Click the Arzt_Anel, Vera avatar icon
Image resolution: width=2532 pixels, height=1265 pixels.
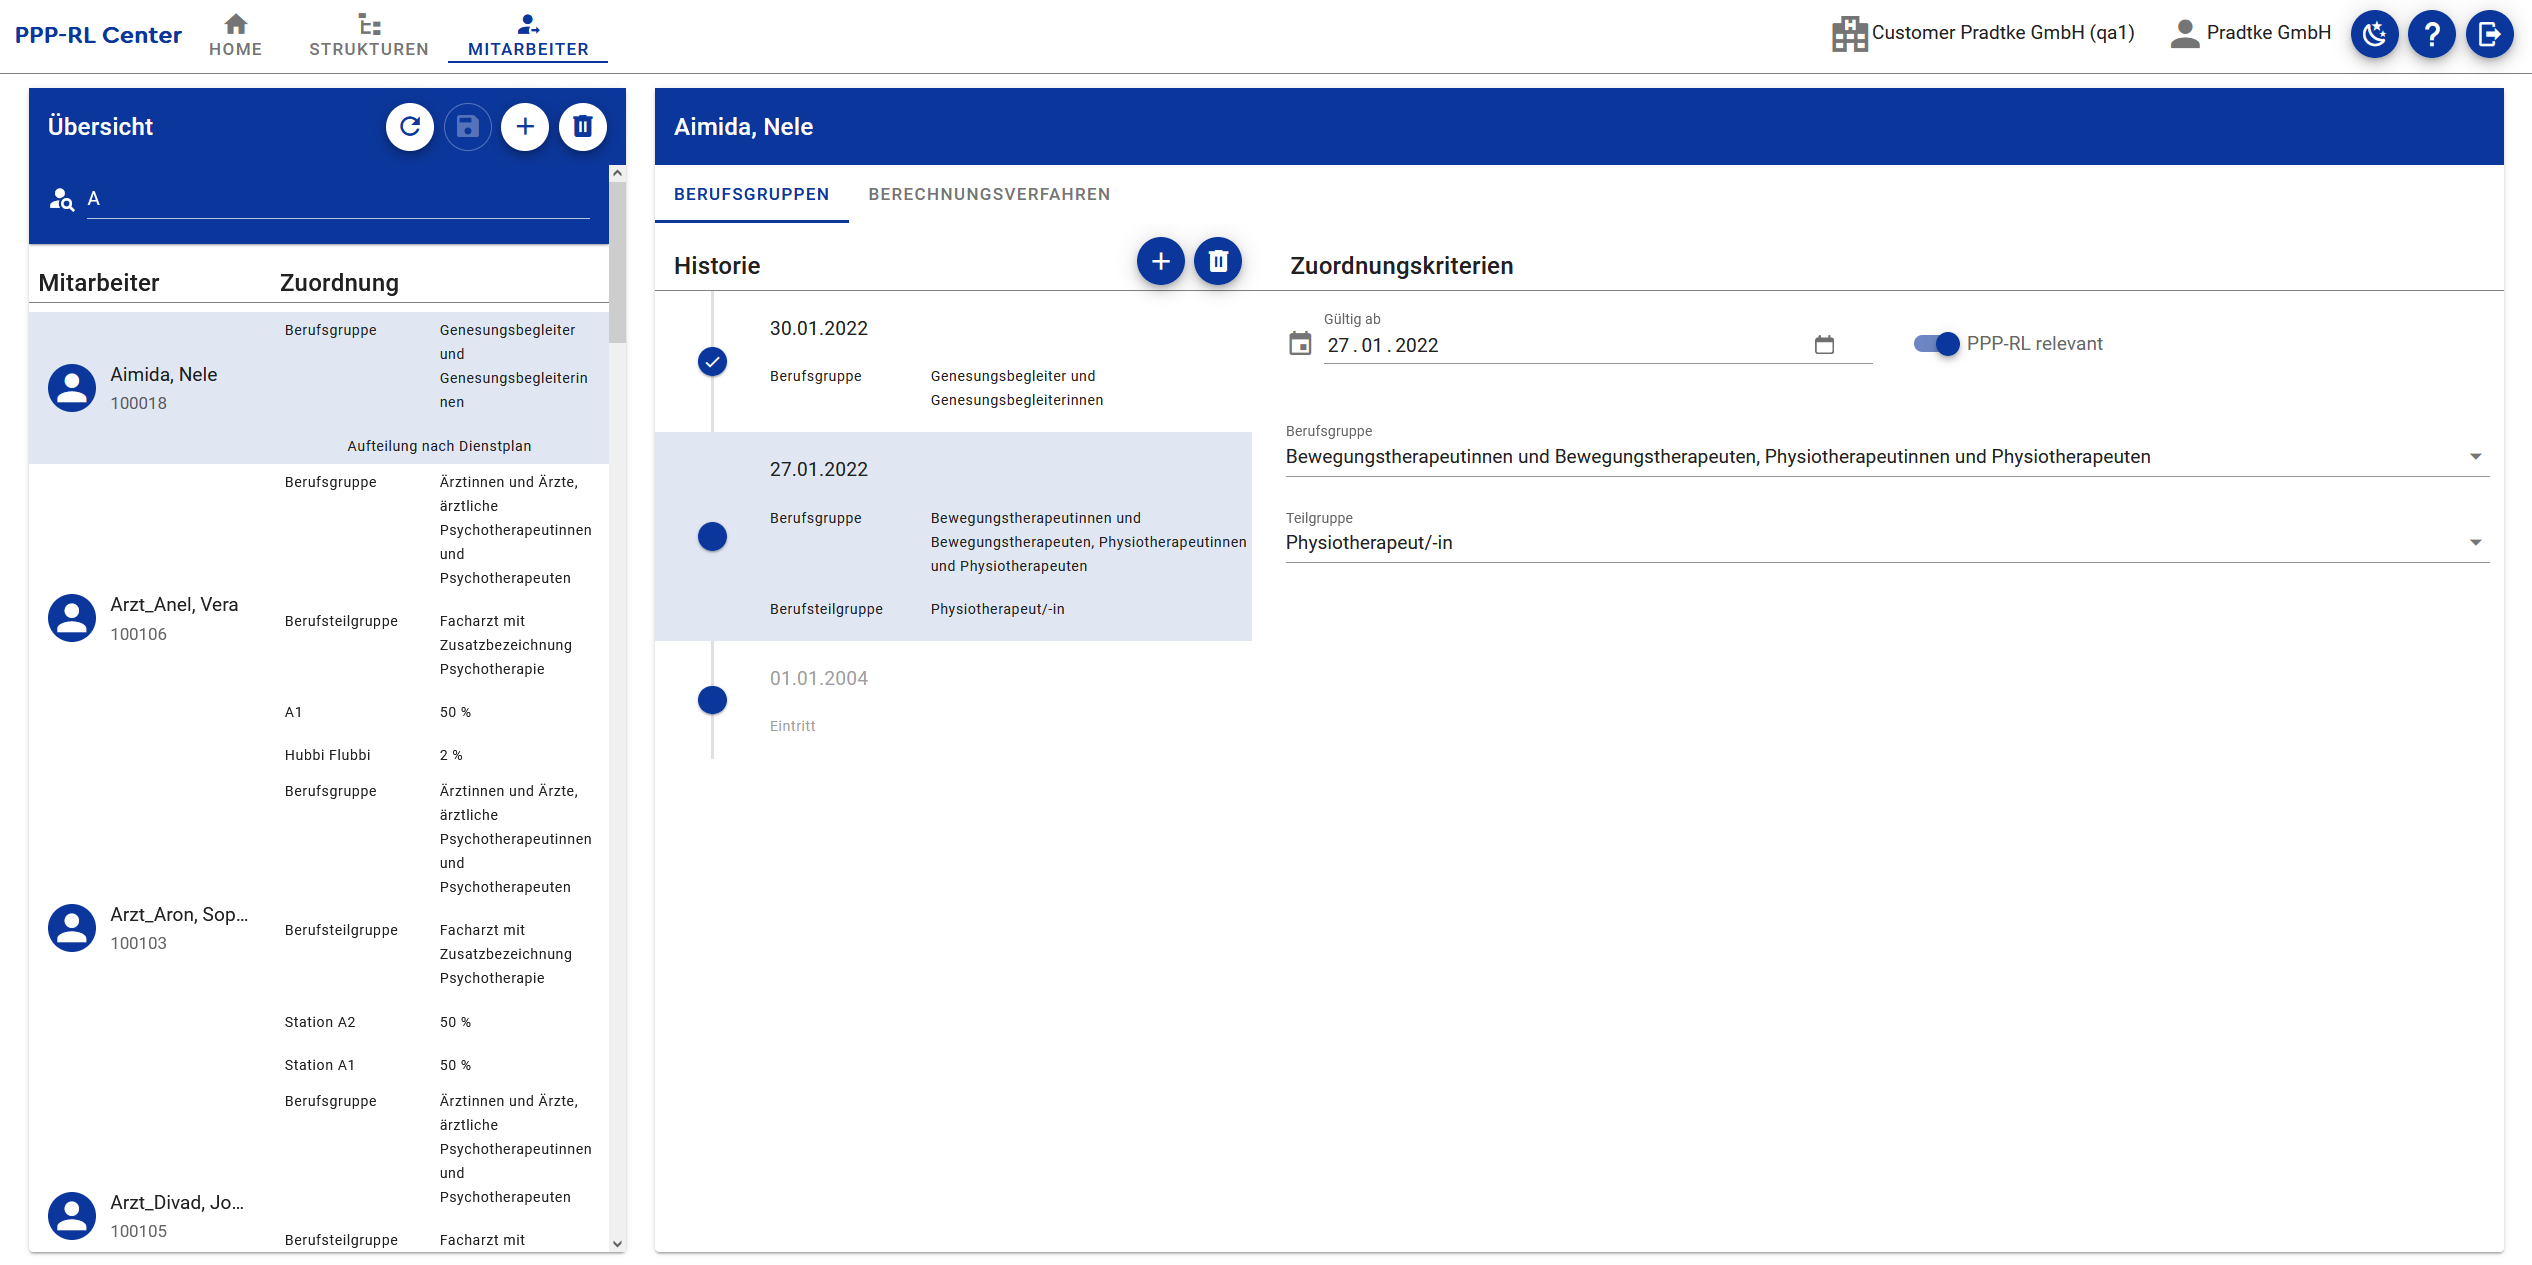click(x=72, y=618)
